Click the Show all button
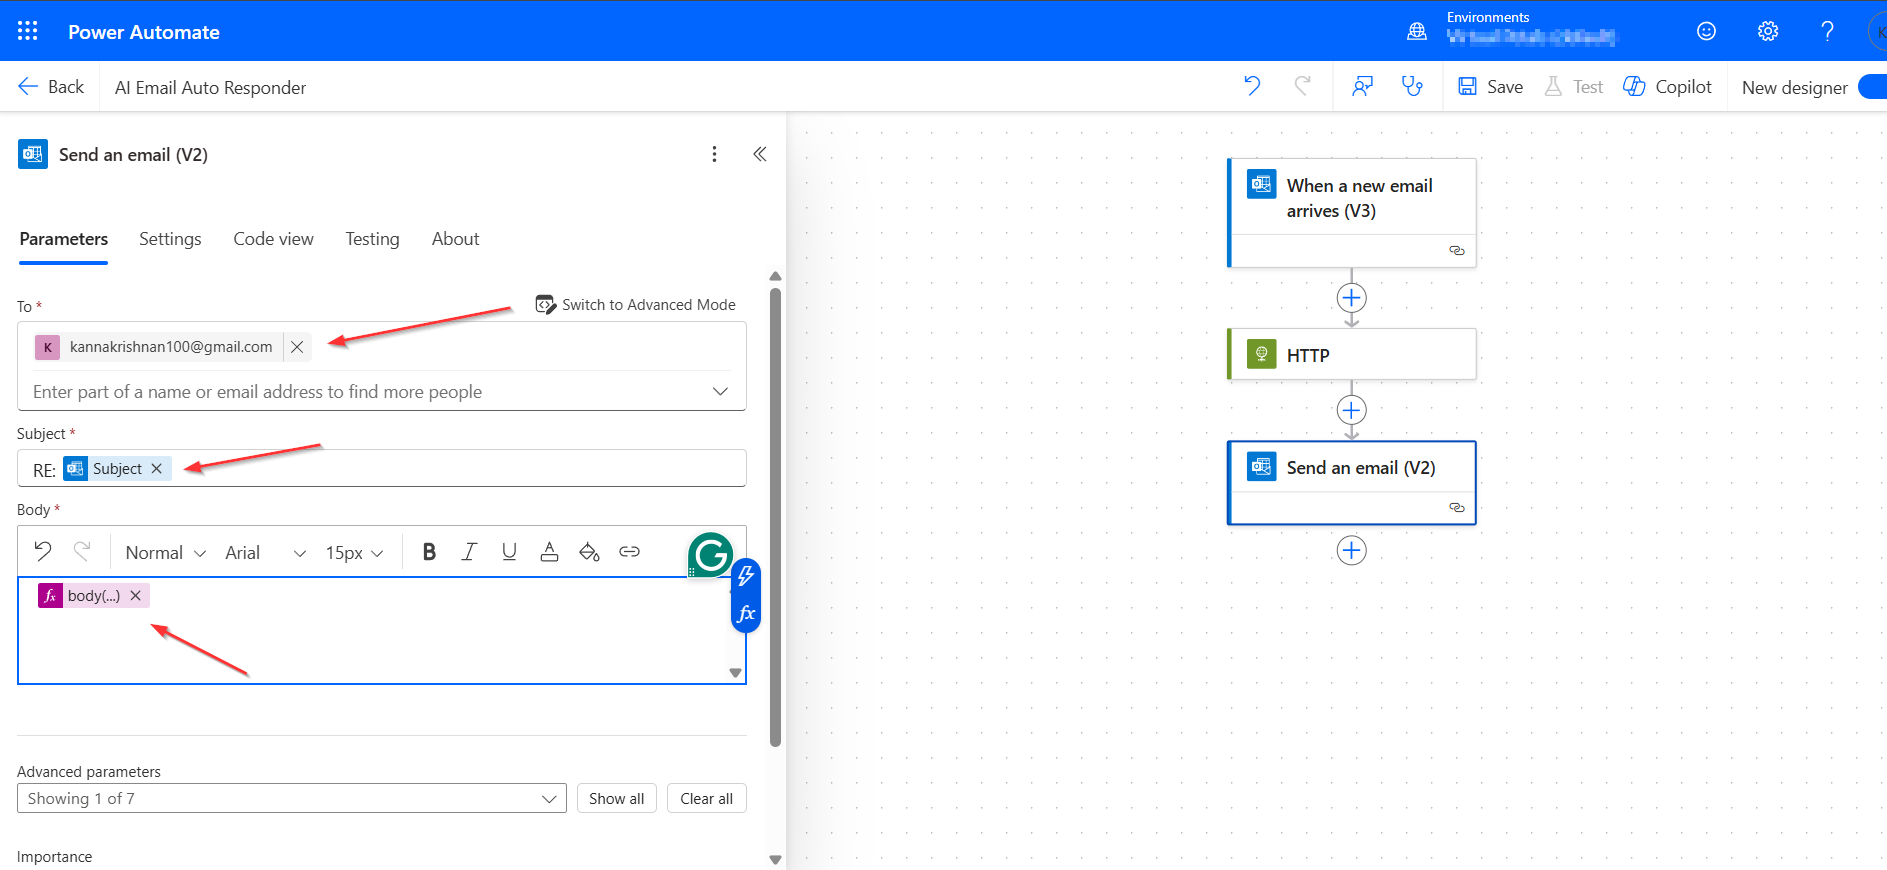Image resolution: width=1887 pixels, height=870 pixels. 616,798
